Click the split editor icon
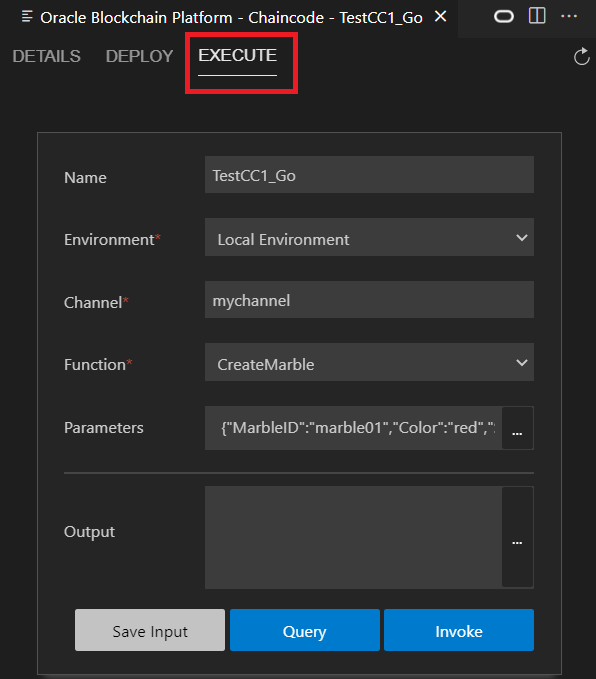The height and width of the screenshot is (679, 596). point(537,16)
